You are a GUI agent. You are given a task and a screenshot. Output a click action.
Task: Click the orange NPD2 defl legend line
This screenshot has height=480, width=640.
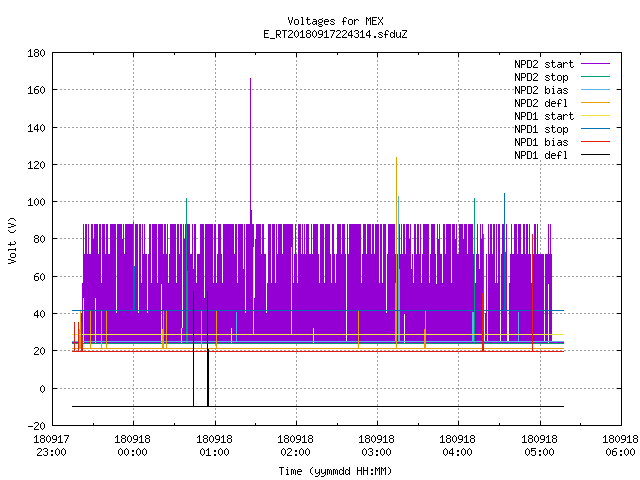coord(595,103)
